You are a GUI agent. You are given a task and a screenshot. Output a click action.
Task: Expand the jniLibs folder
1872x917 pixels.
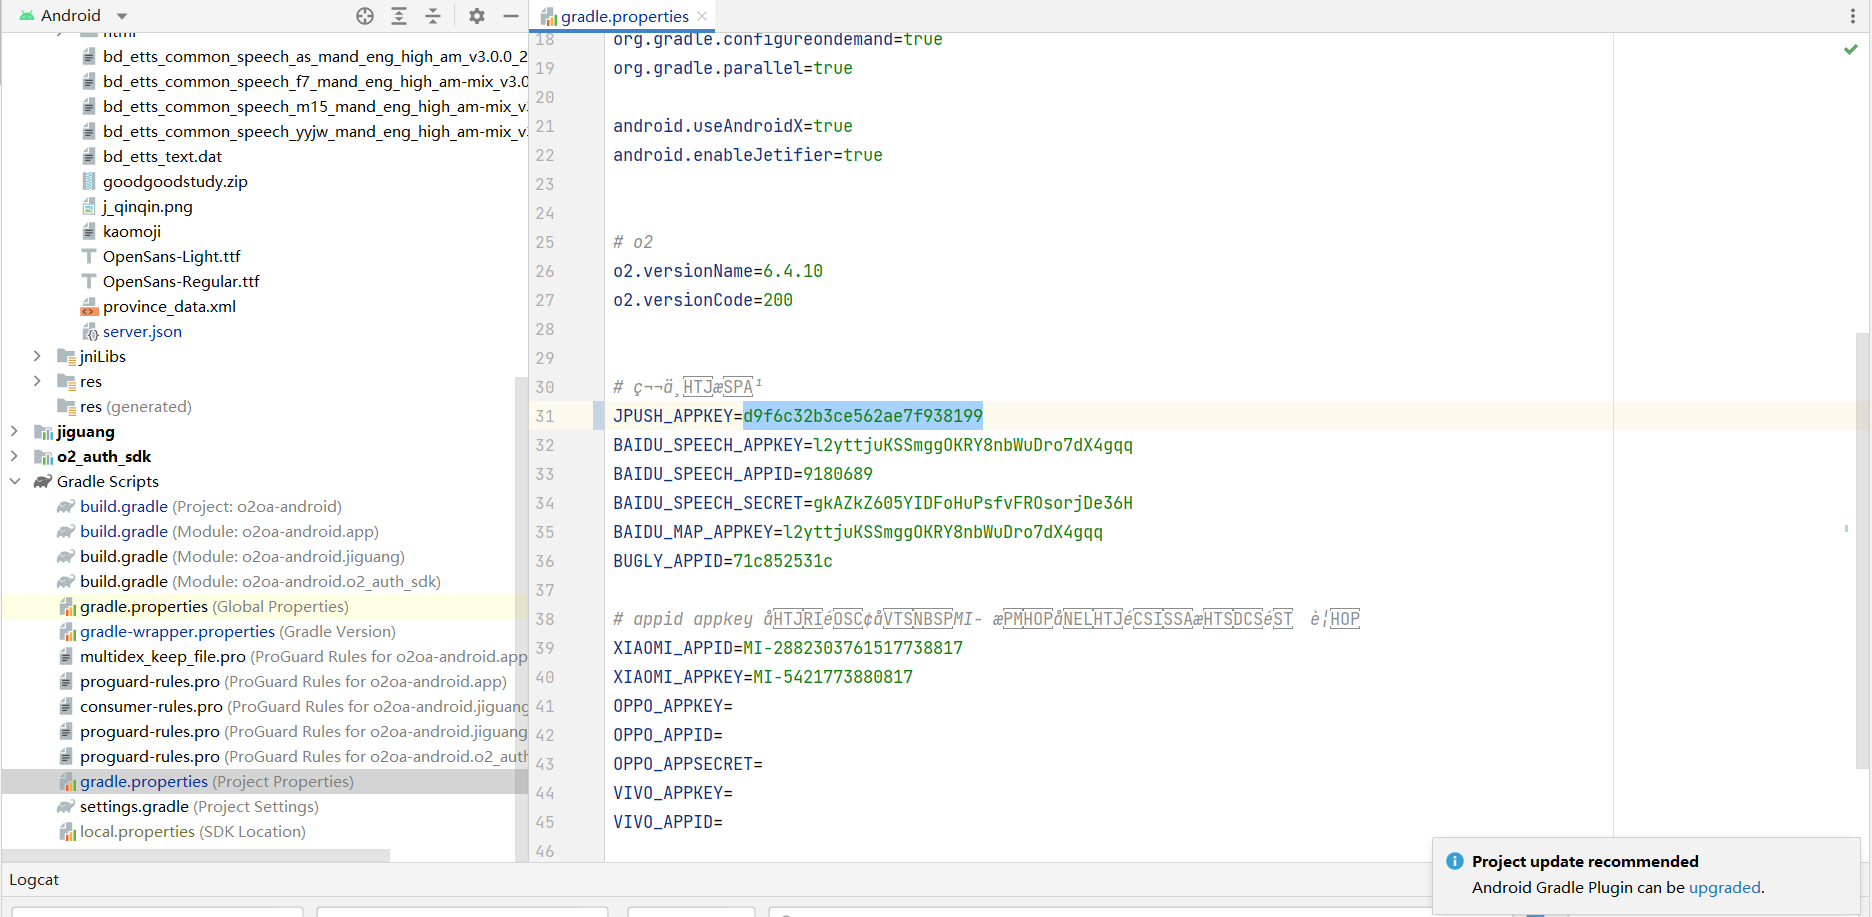click(x=37, y=356)
